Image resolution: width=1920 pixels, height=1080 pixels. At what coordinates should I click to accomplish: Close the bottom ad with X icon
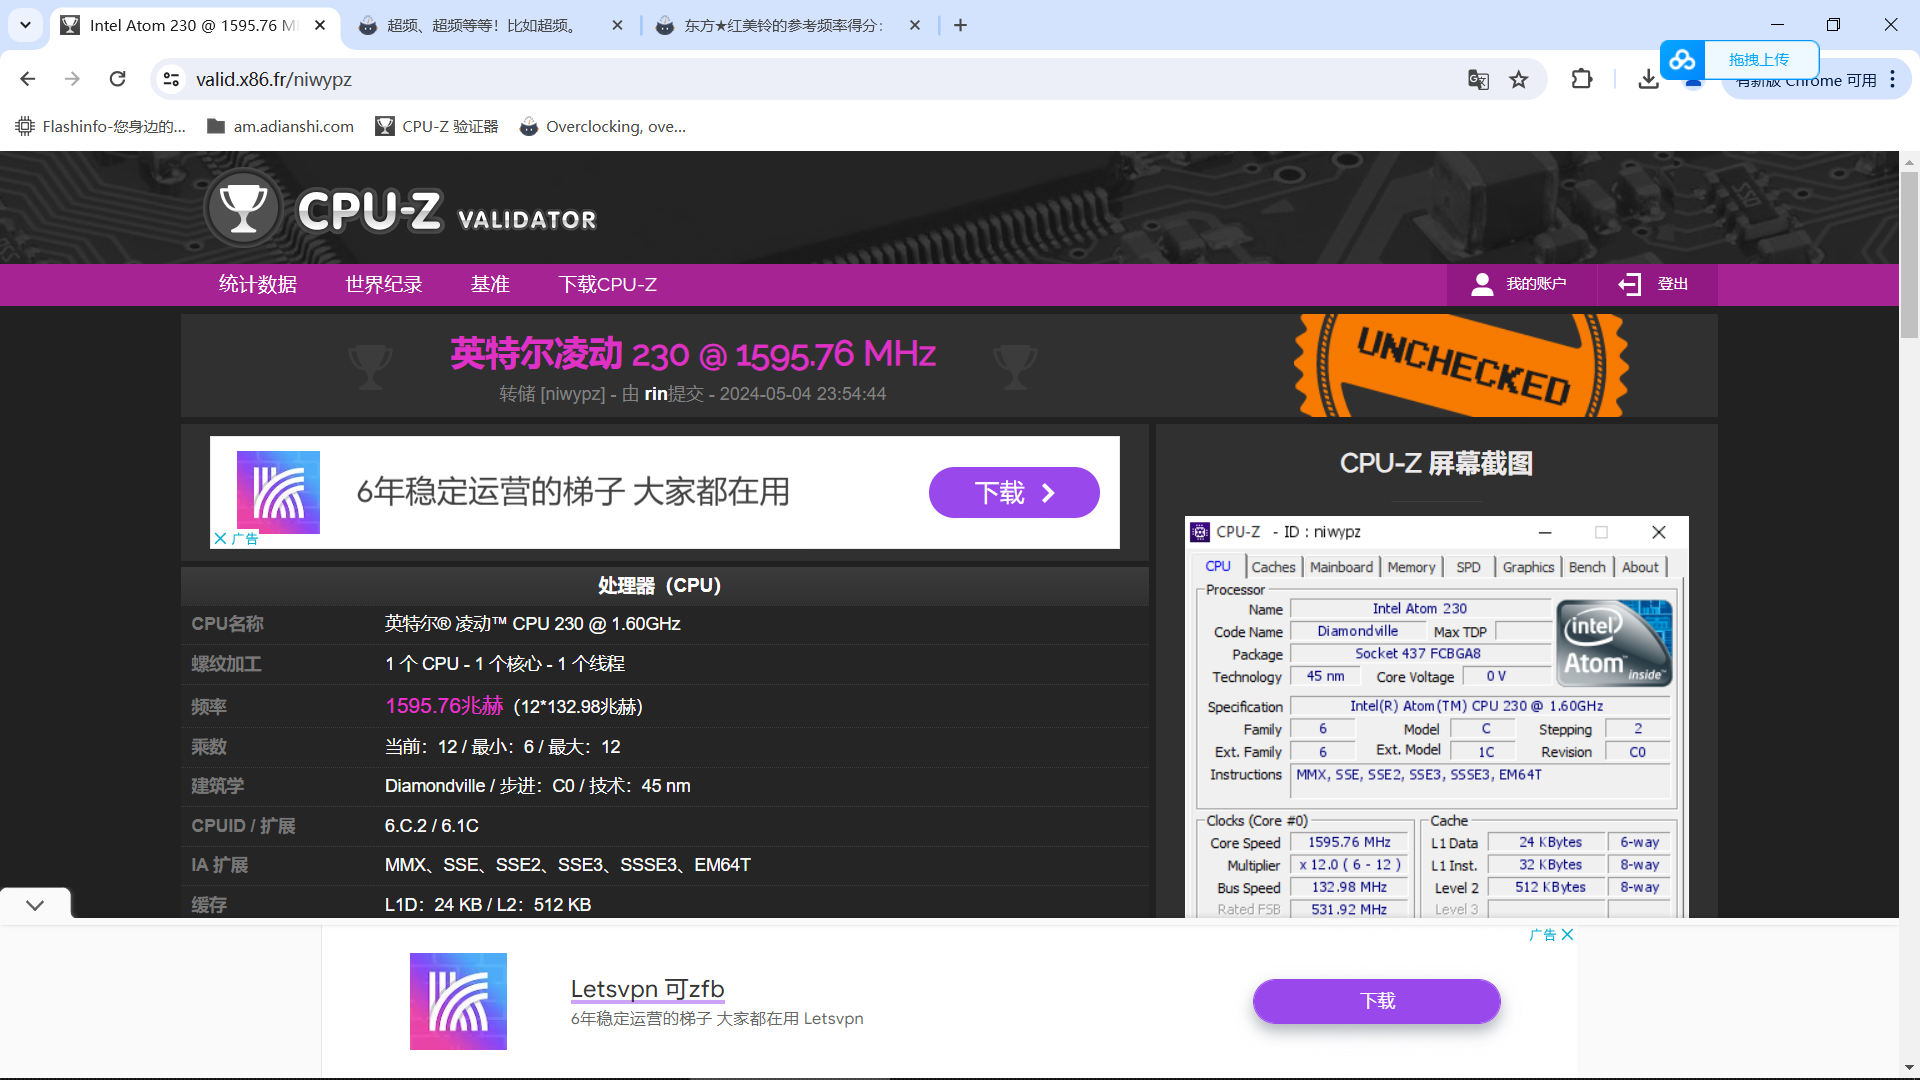(1567, 935)
